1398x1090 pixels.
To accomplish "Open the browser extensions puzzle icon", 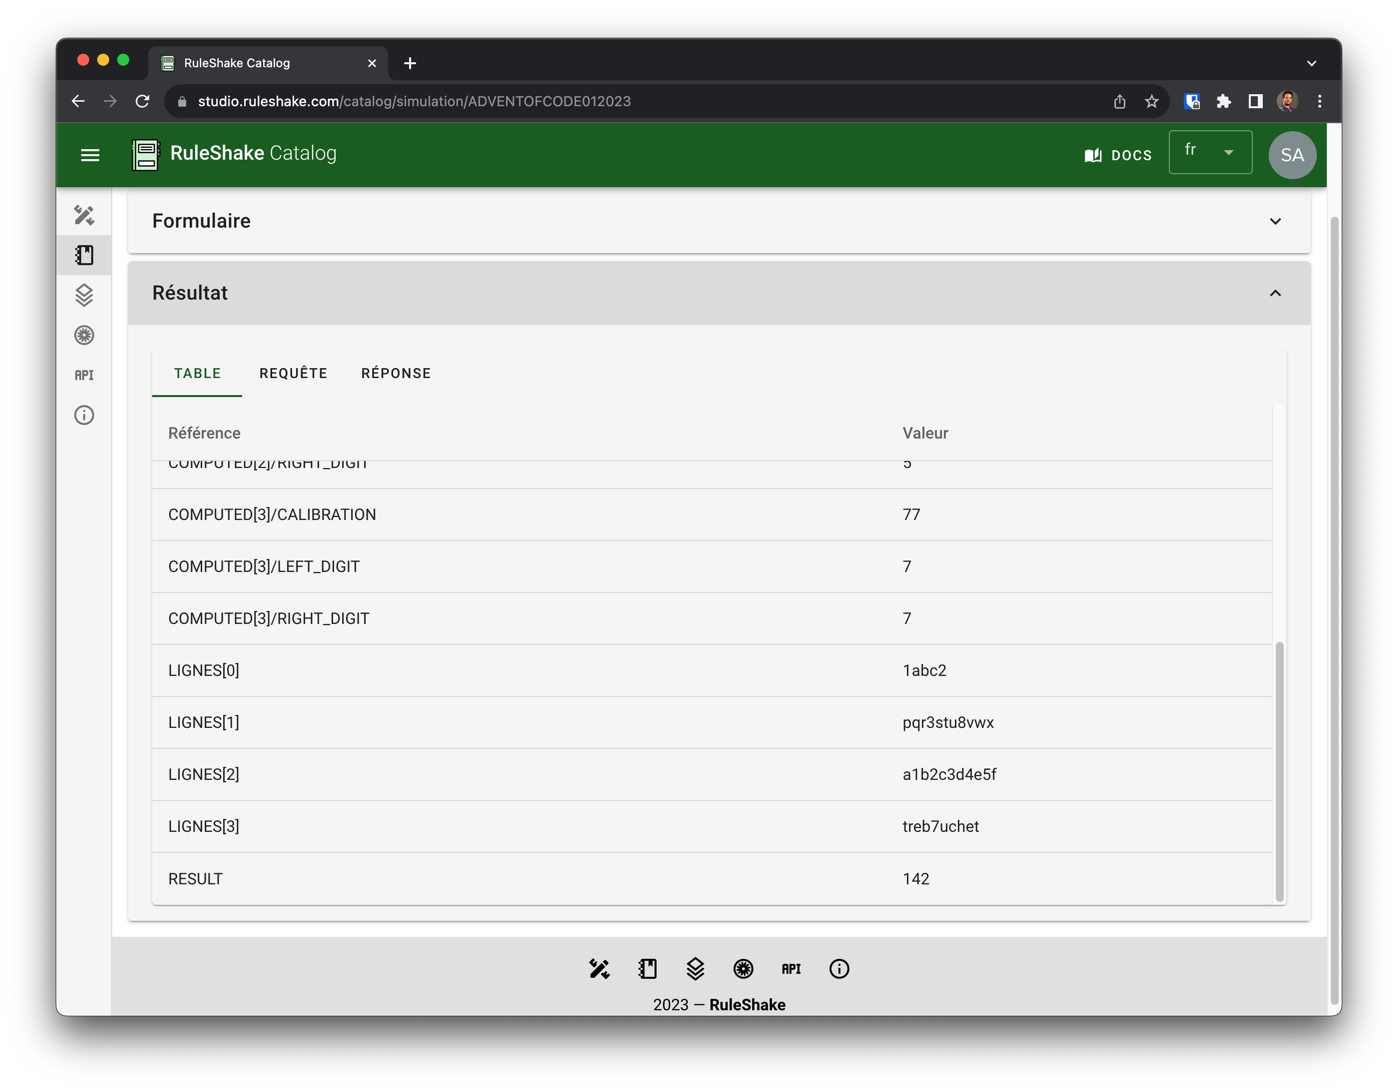I will (1223, 101).
